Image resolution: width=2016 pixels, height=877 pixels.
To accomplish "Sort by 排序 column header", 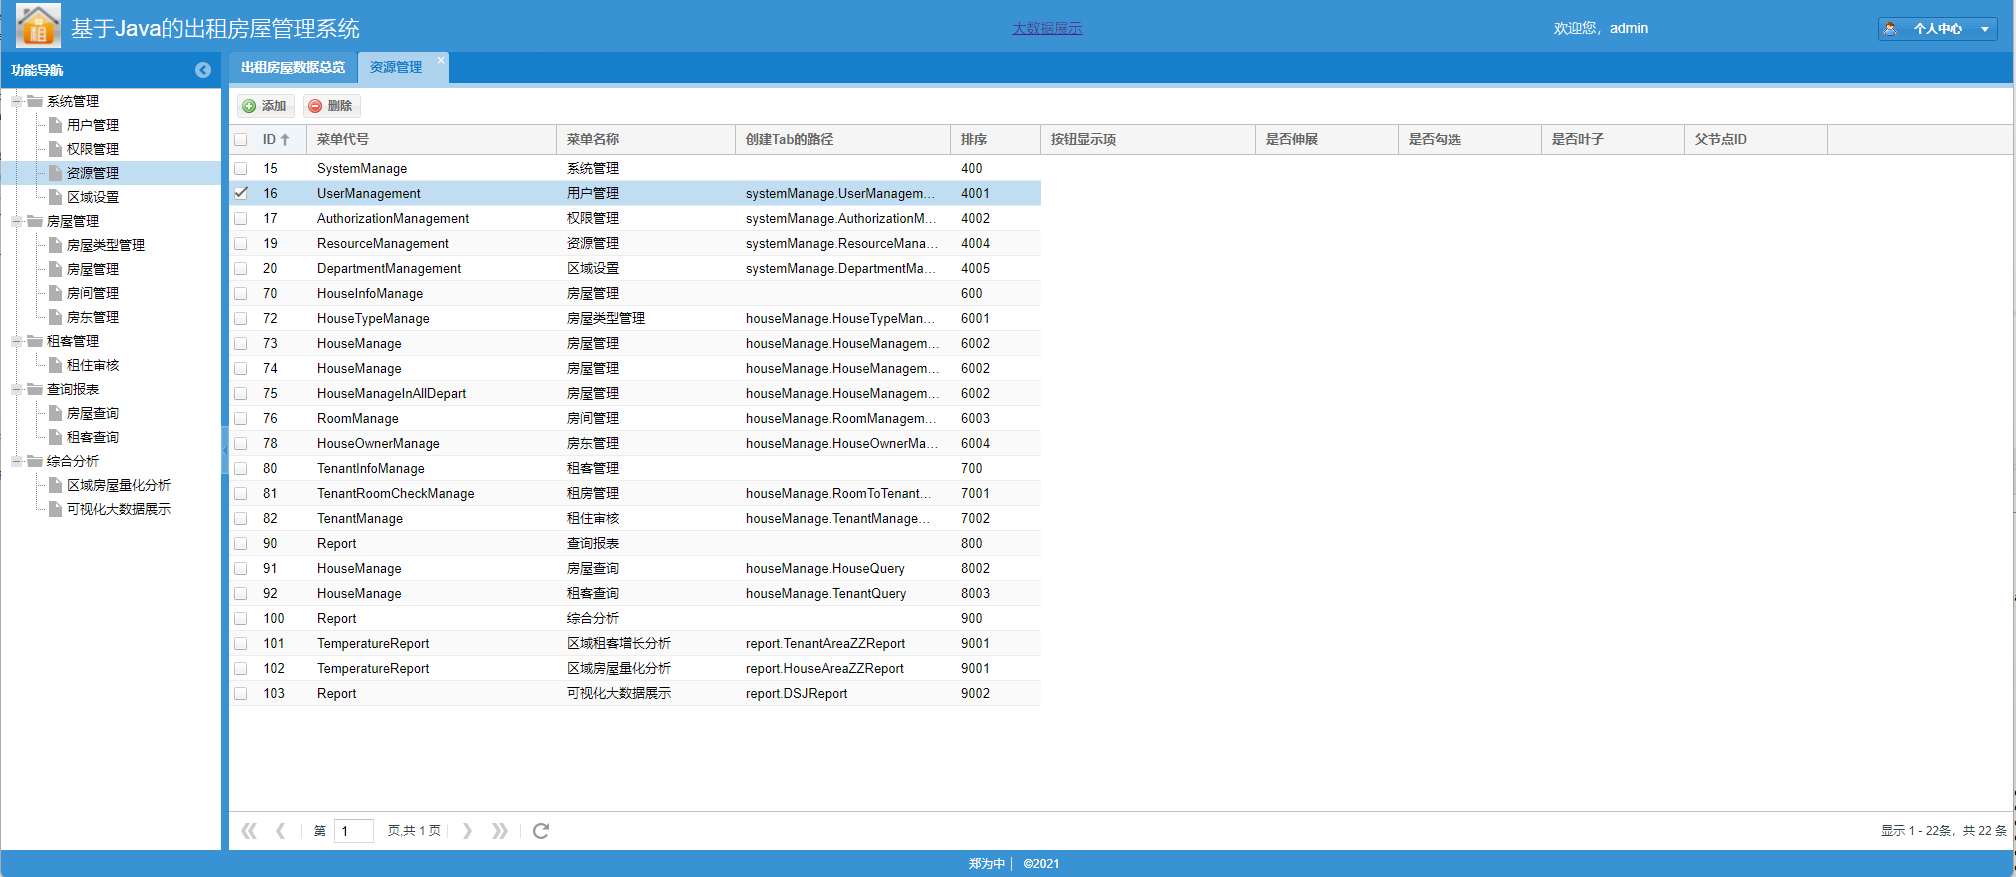I will pyautogui.click(x=995, y=140).
